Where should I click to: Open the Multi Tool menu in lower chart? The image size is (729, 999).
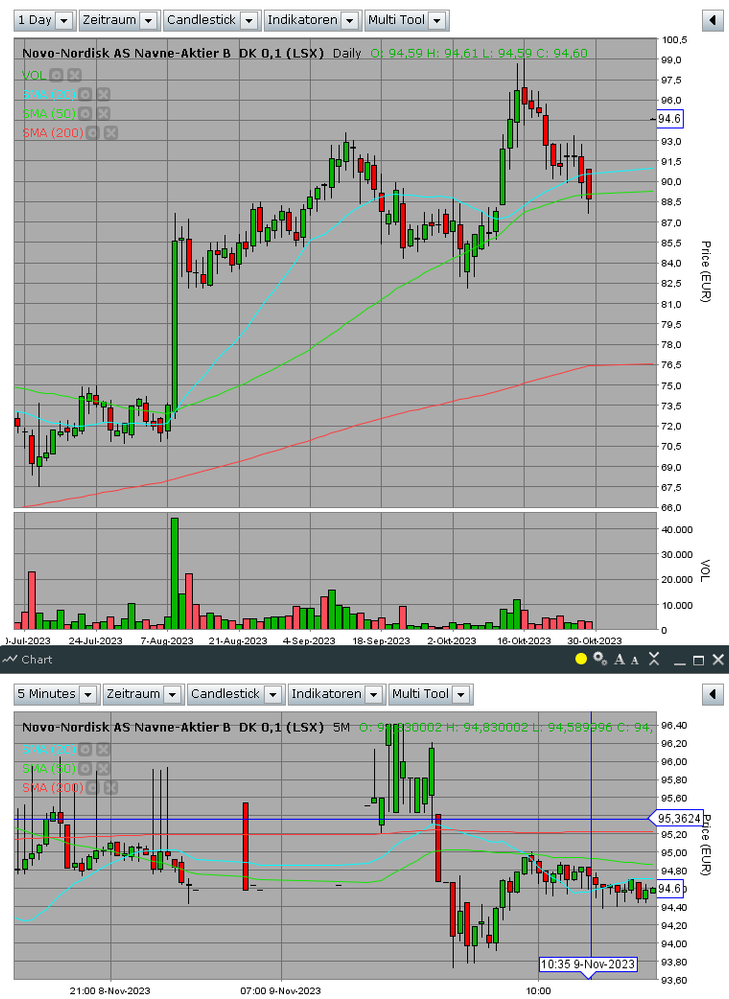pos(430,694)
